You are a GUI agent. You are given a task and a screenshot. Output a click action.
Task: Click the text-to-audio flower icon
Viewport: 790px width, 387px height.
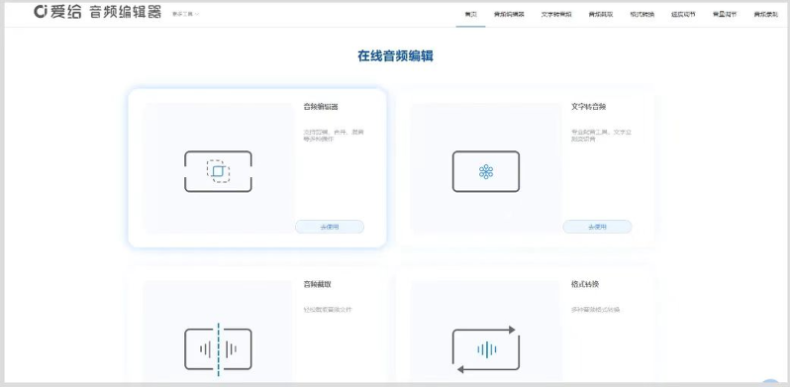click(486, 171)
